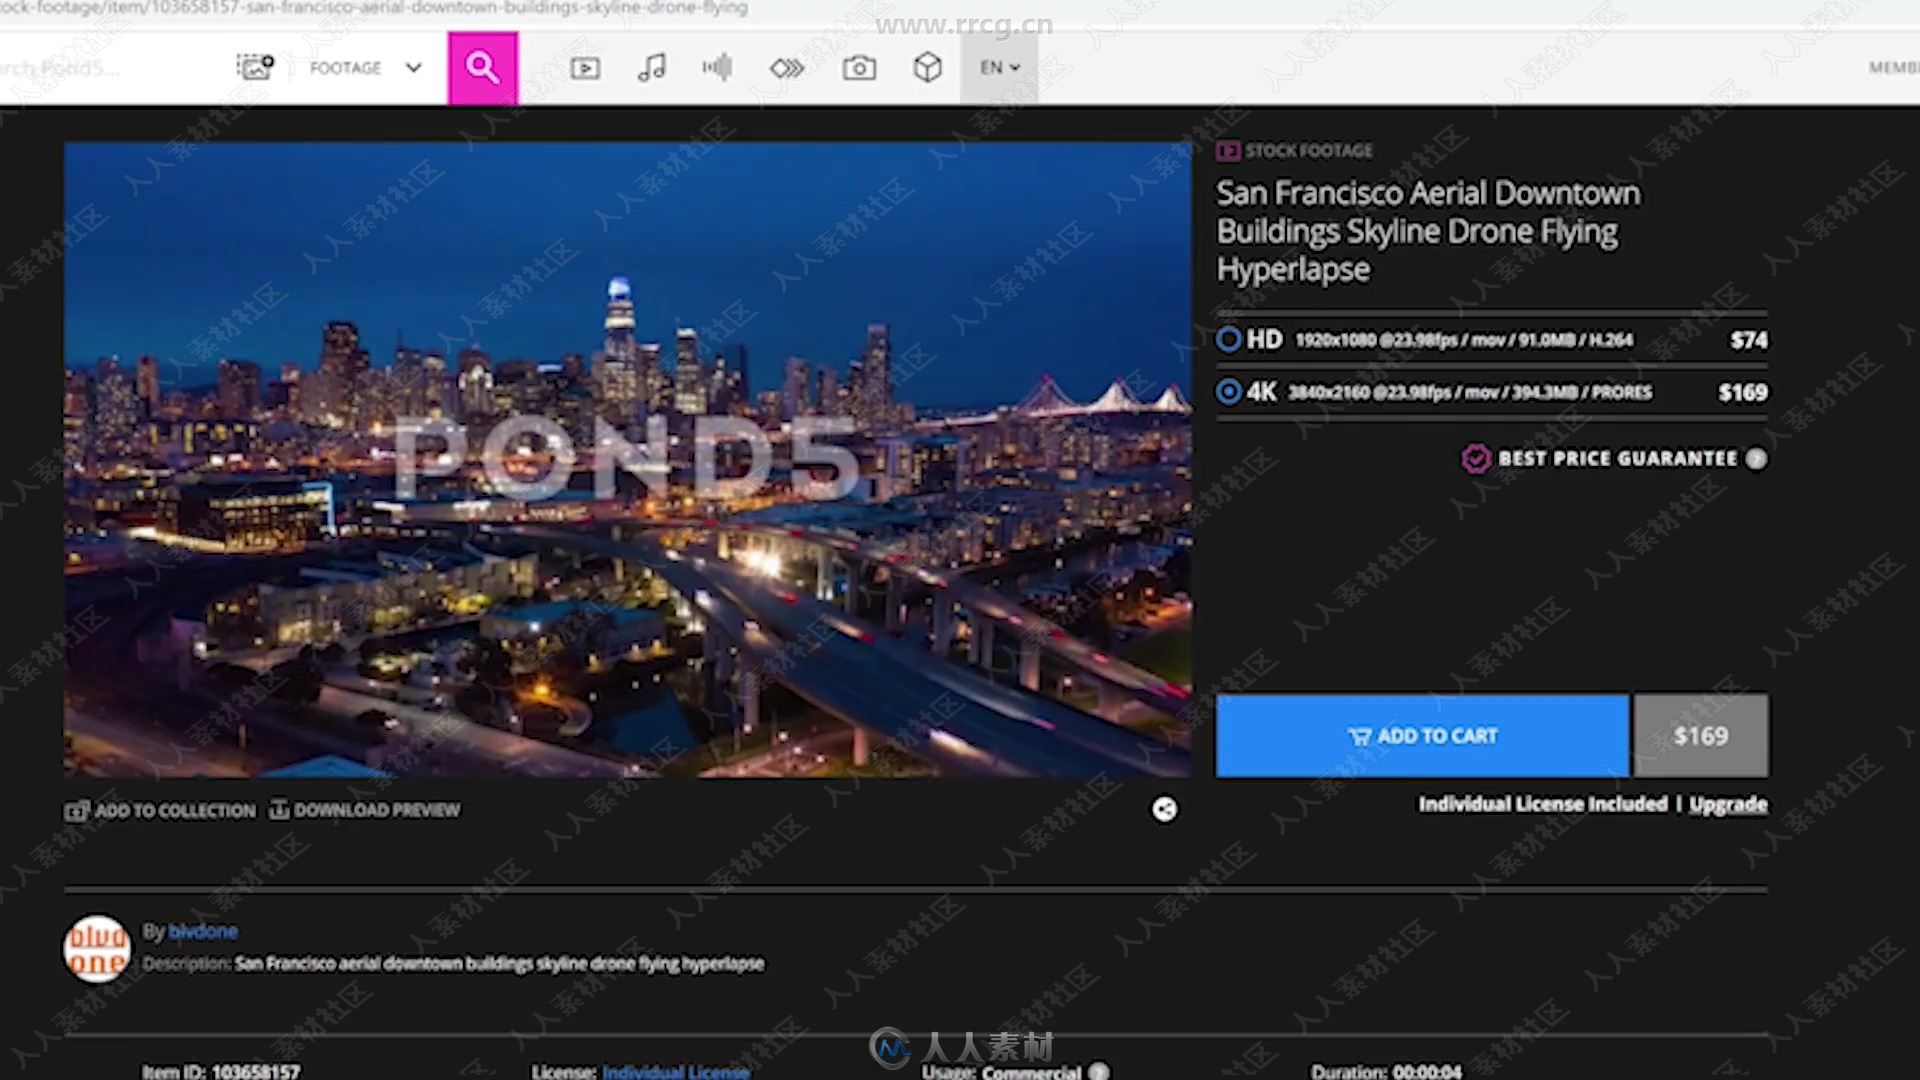This screenshot has height=1080, width=1920.
Task: Expand the license Upgrade option
Action: (x=1729, y=803)
